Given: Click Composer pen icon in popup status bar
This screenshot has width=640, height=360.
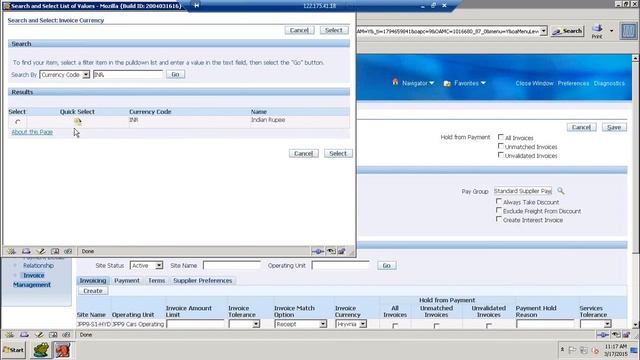Looking at the screenshot, I should [x=41, y=251].
